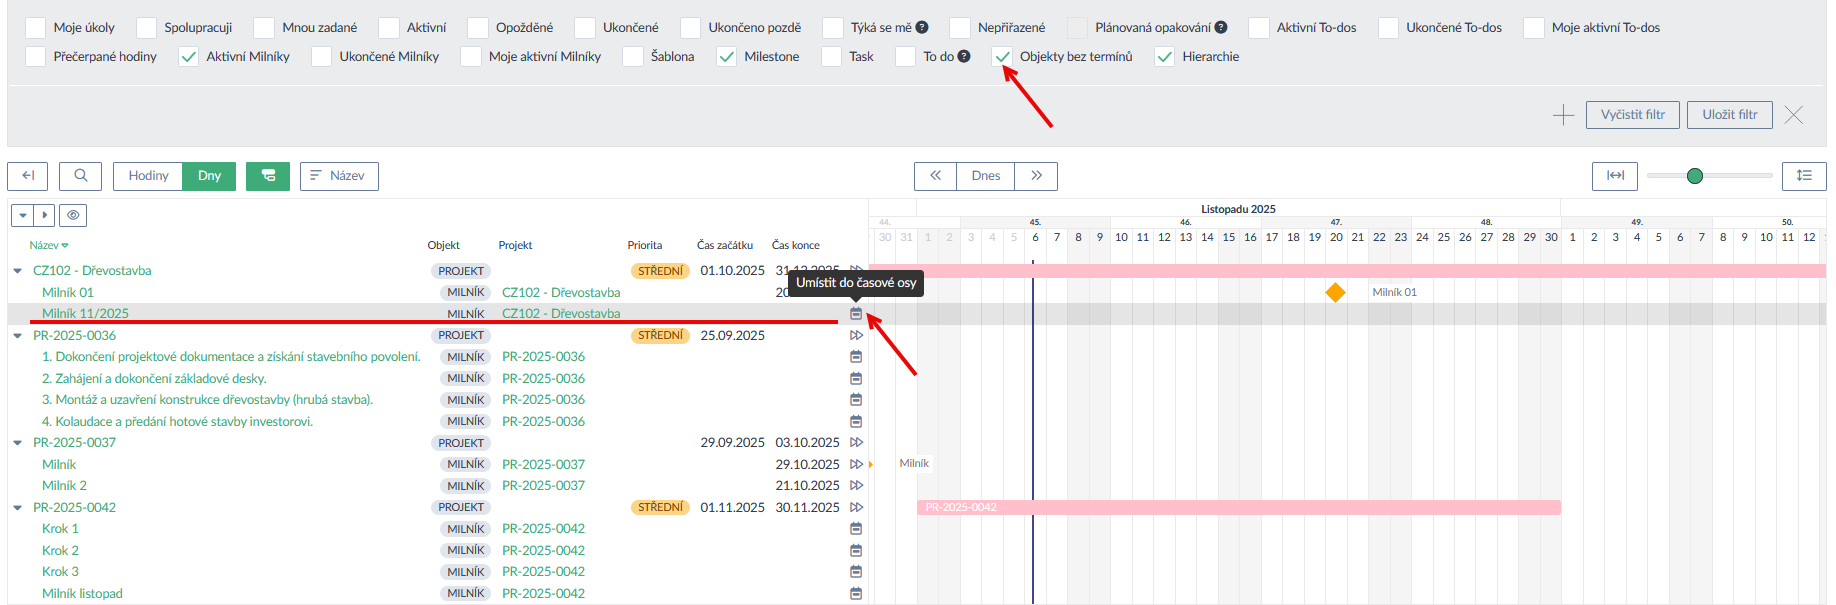Collapse the PR-2025-0037 tree node
The width and height of the screenshot is (1836, 605).
18,443
